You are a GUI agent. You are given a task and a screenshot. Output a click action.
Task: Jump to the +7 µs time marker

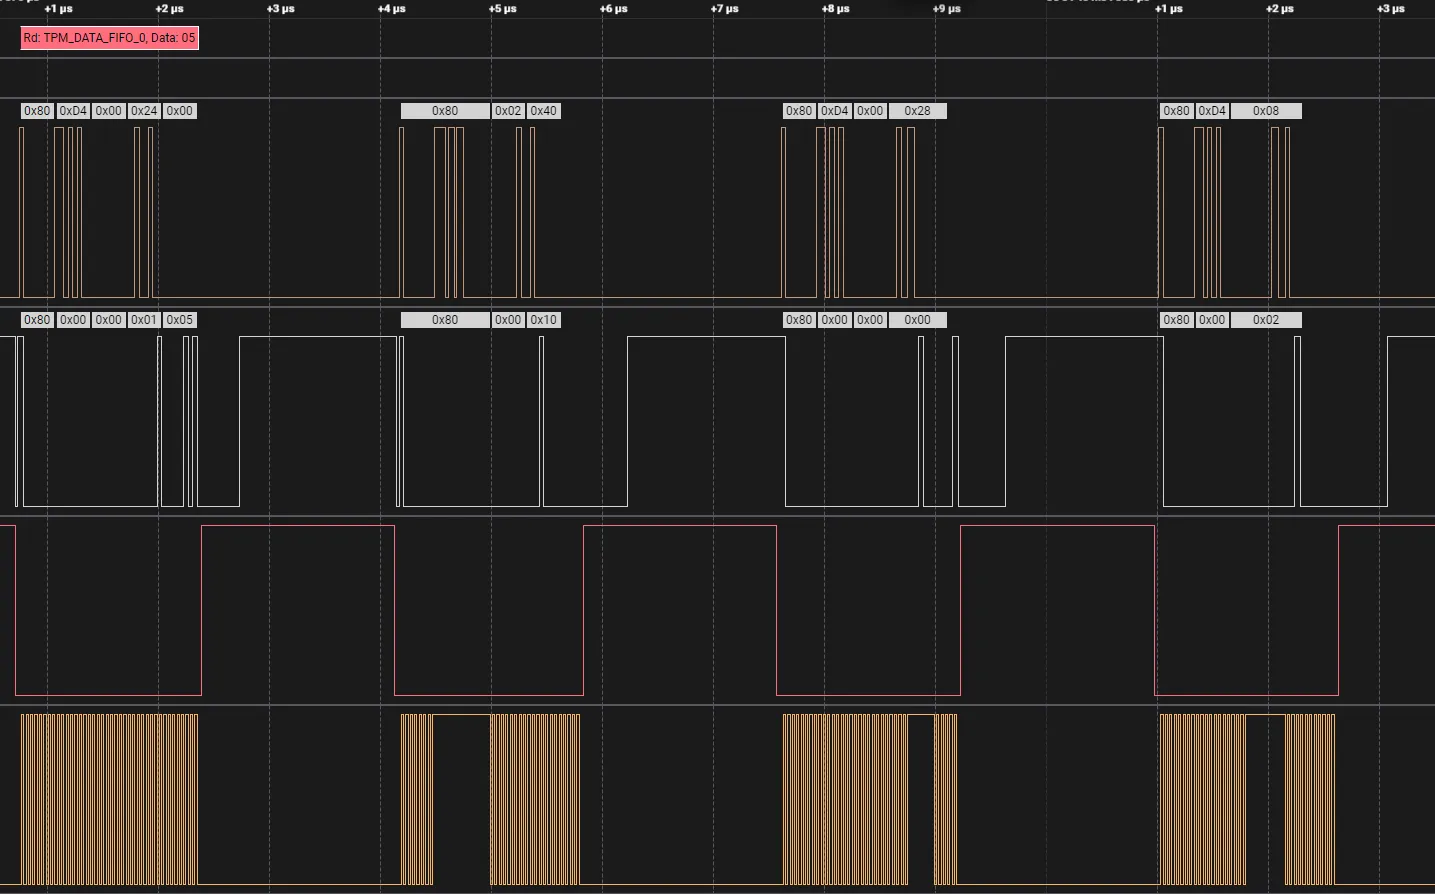tap(724, 9)
